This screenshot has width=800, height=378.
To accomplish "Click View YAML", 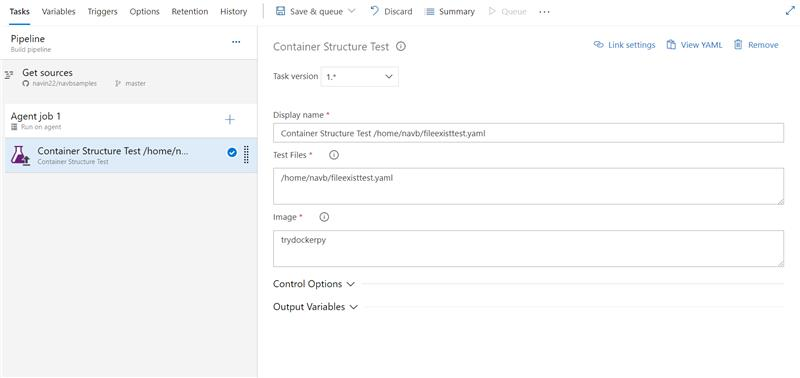I will (694, 45).
